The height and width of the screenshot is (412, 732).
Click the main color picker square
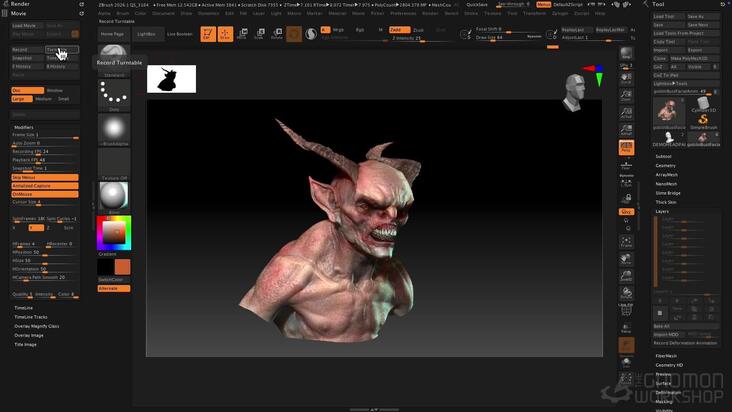click(x=114, y=233)
